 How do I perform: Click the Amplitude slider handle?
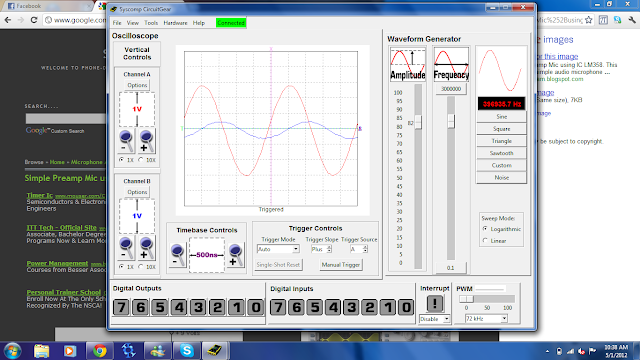click(418, 122)
